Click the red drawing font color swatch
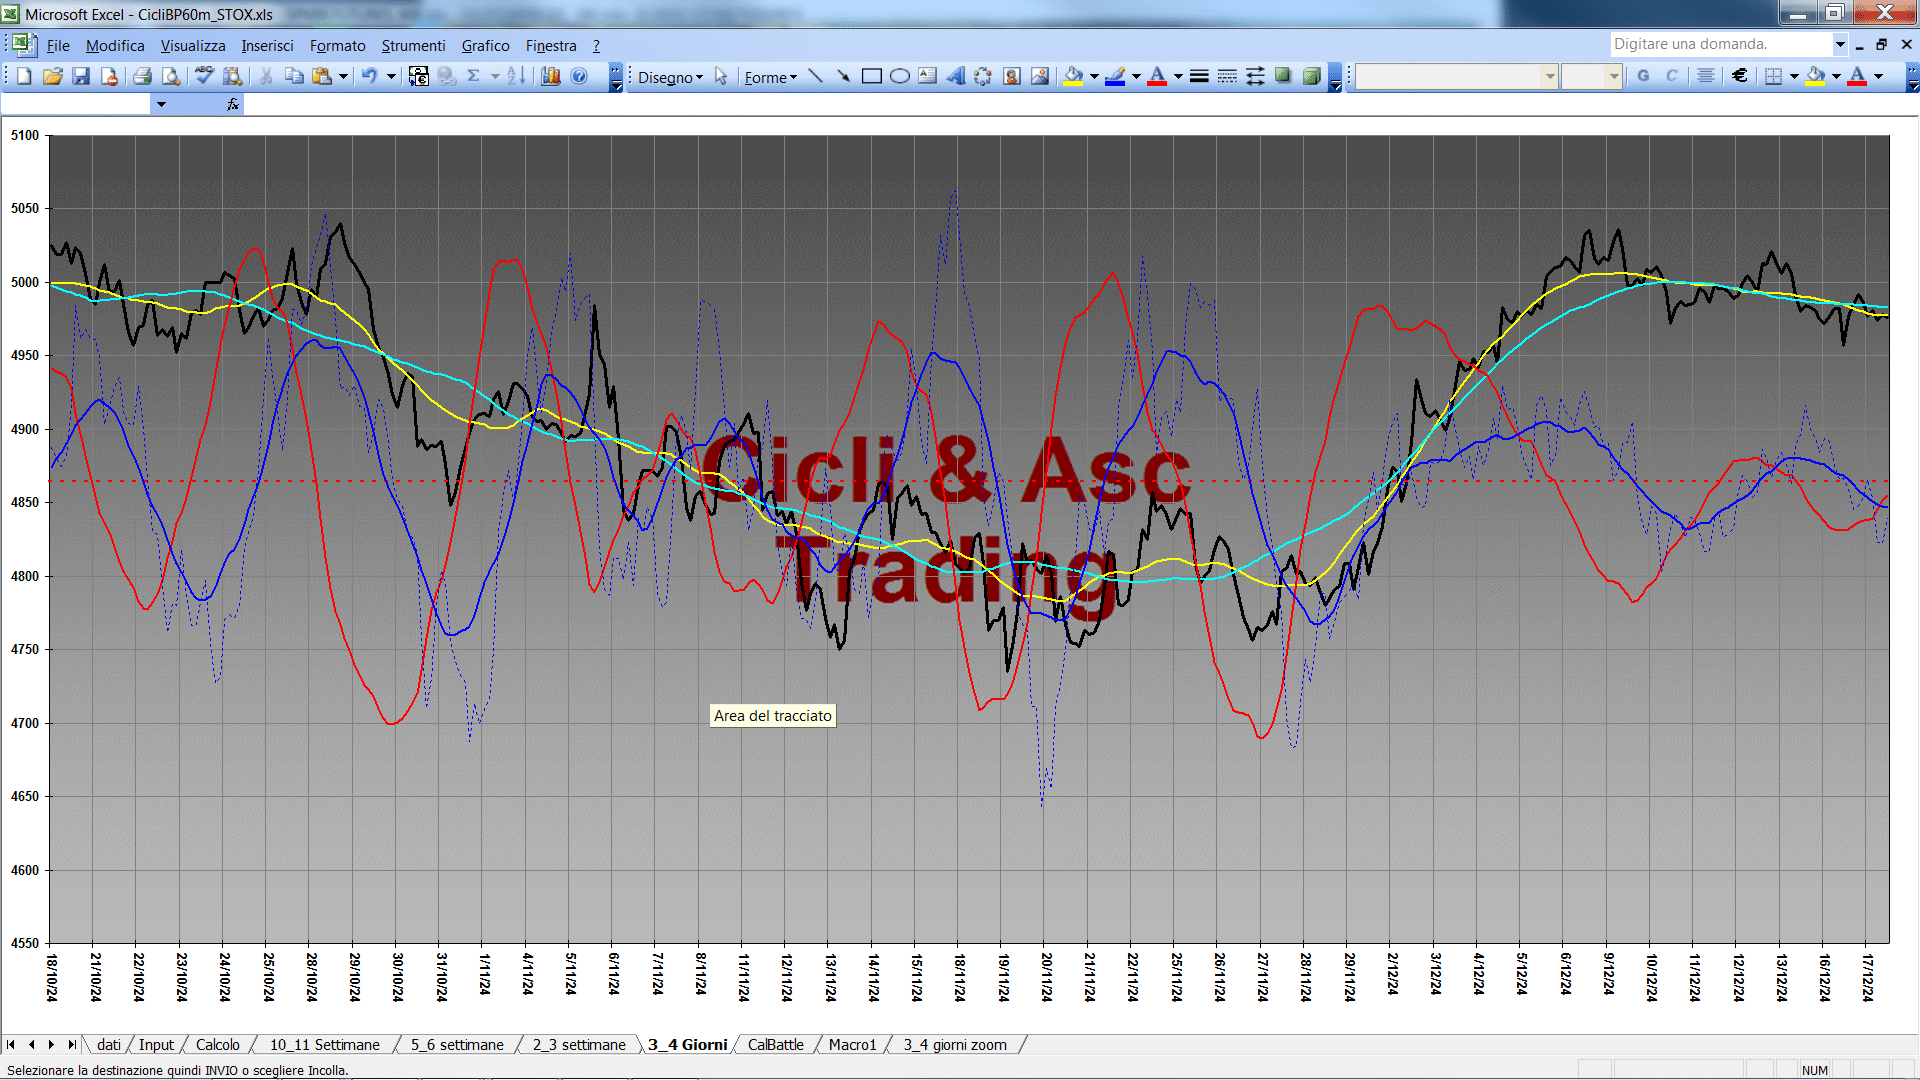This screenshot has height=1080, width=1920. 1157,76
